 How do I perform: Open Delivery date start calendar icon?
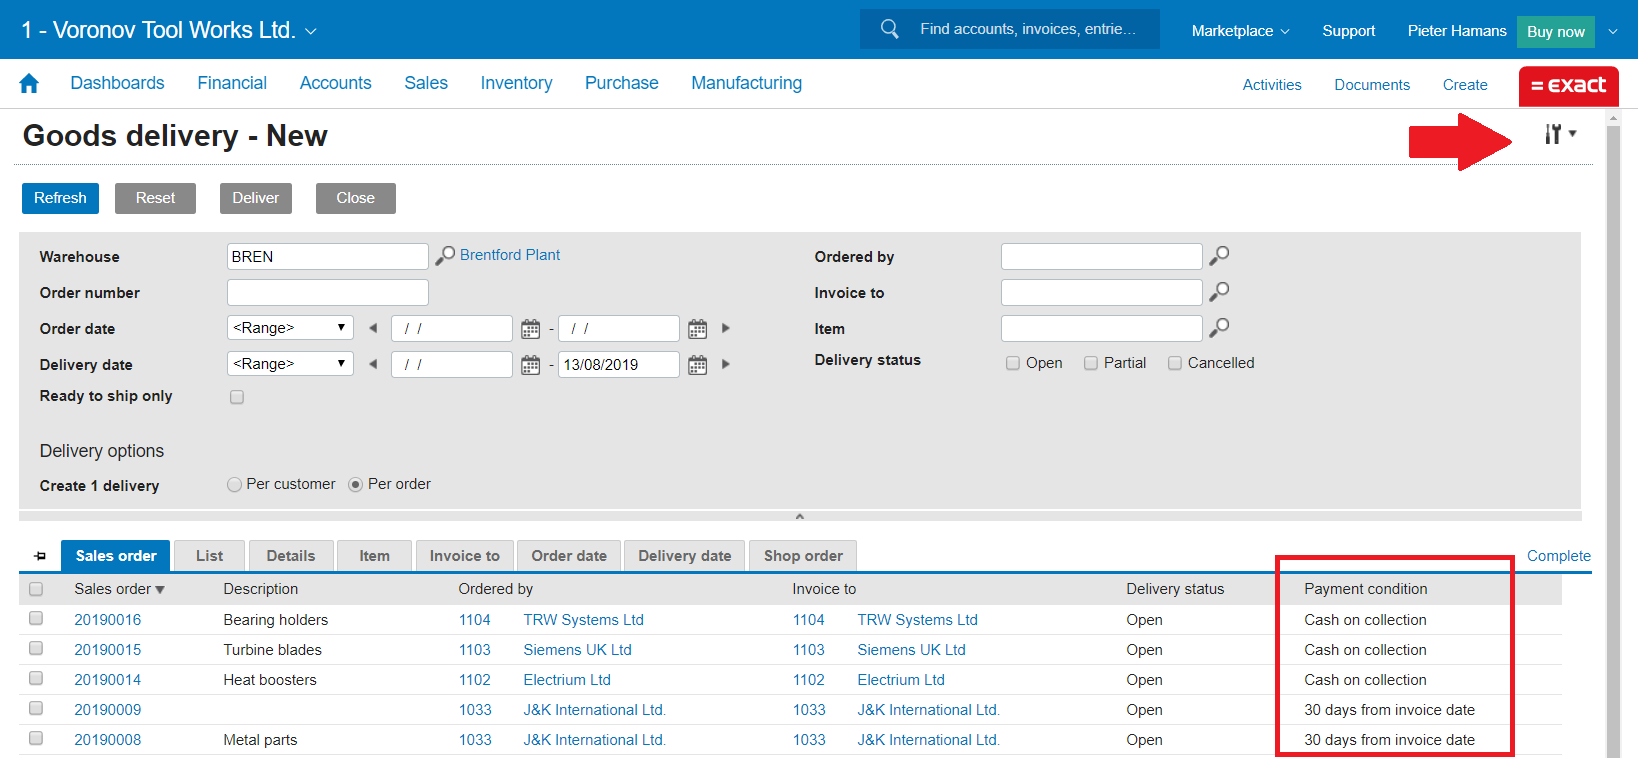(x=530, y=364)
